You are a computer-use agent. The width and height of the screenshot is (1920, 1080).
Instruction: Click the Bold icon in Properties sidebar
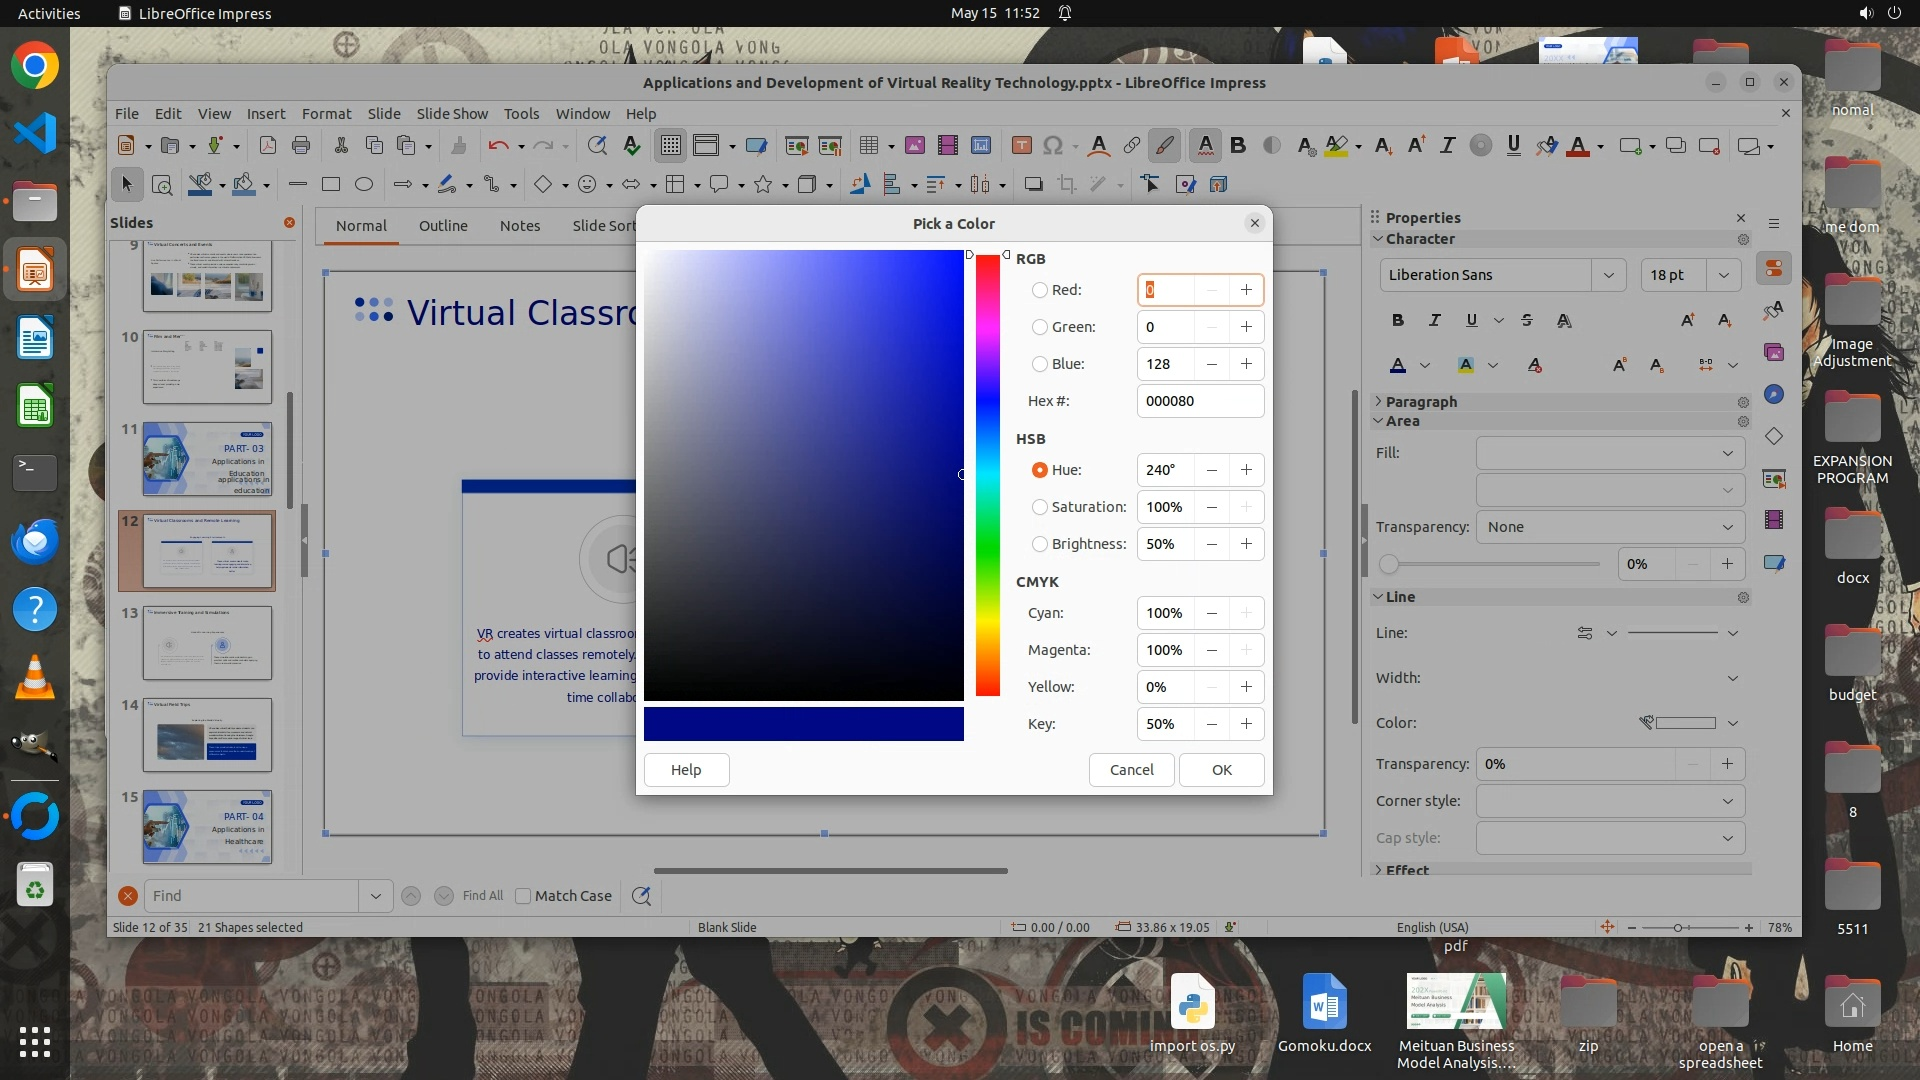coord(1398,320)
